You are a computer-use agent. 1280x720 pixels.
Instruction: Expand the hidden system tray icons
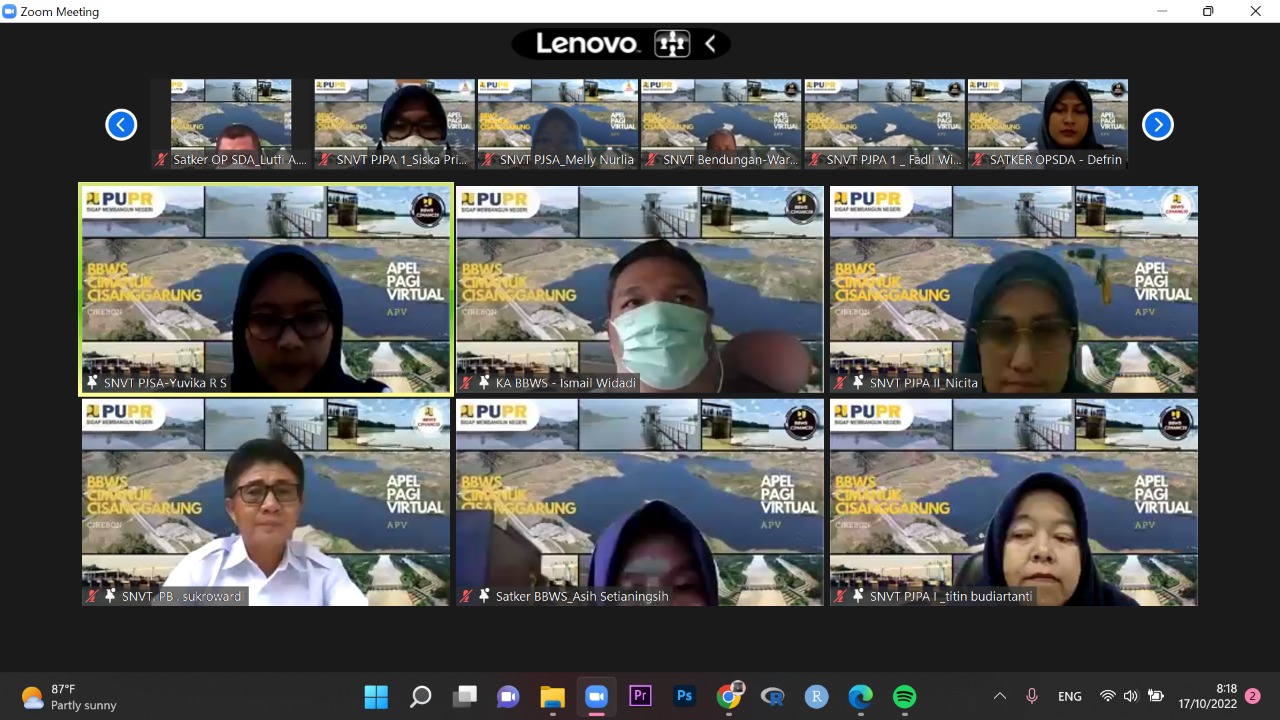999,696
